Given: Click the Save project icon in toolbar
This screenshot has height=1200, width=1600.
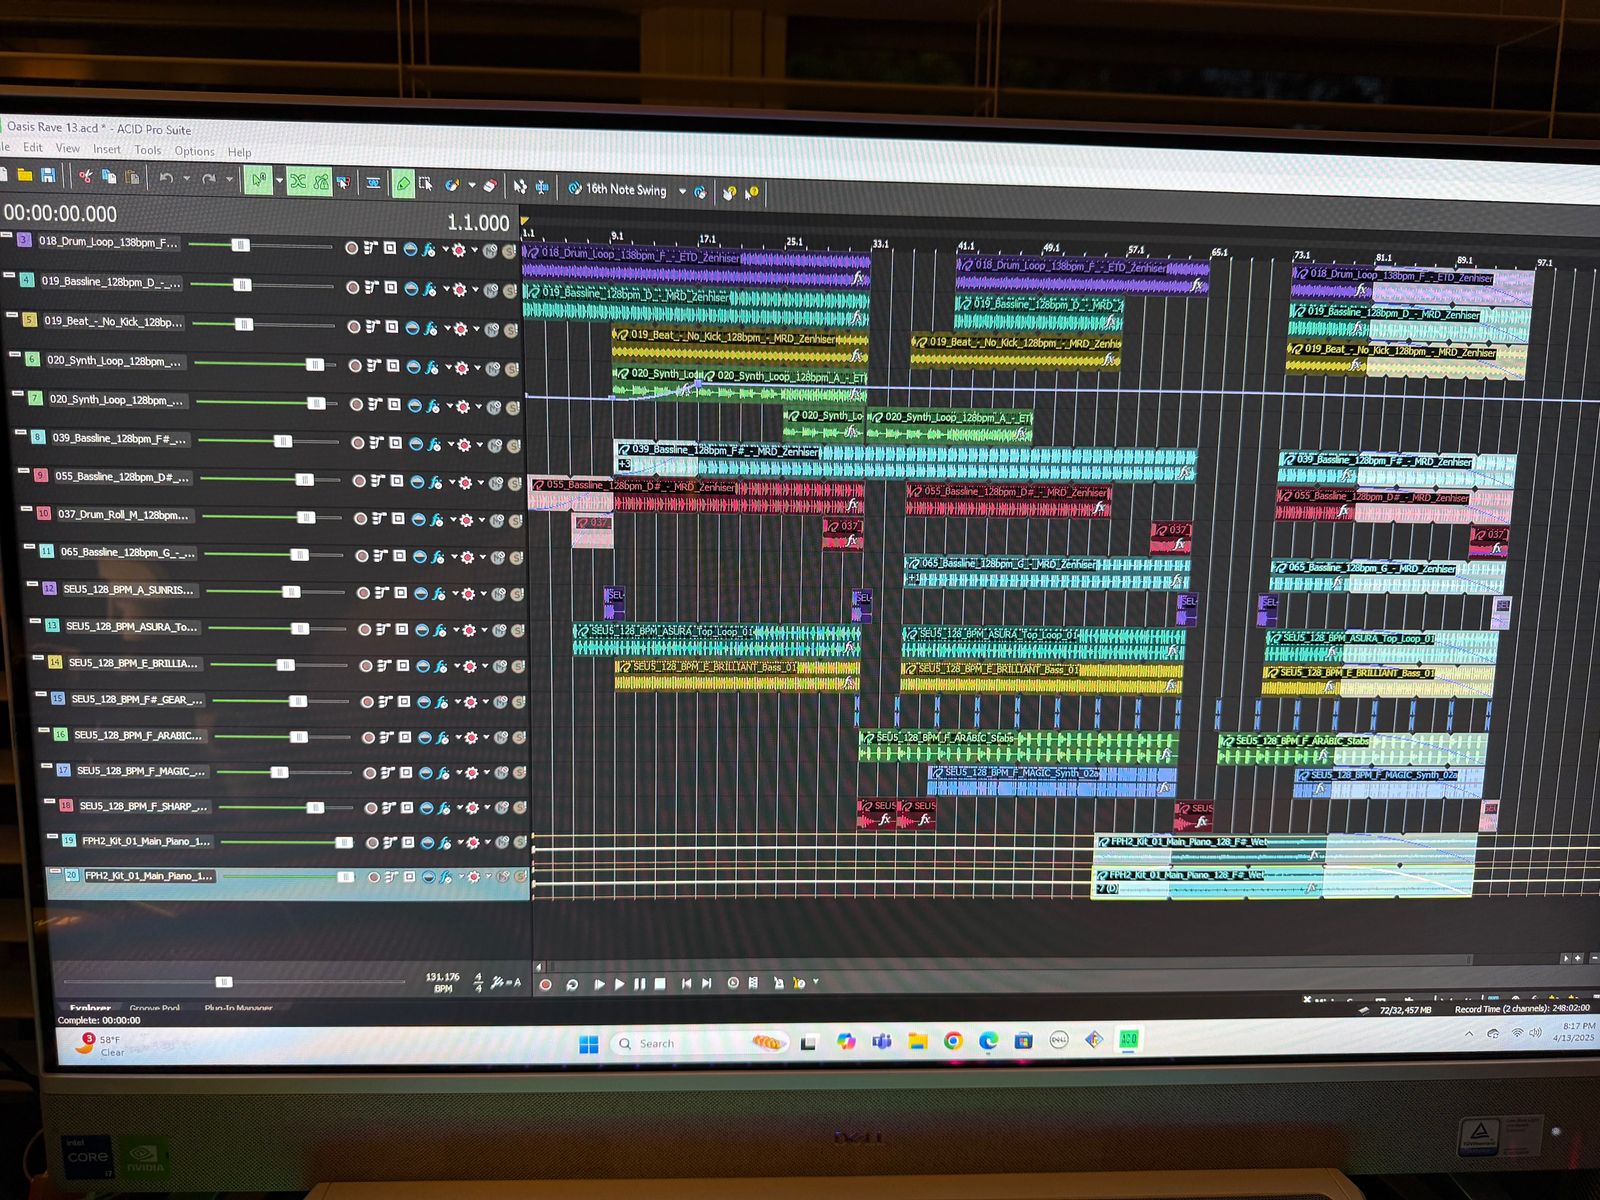Looking at the screenshot, I should coord(47,177).
